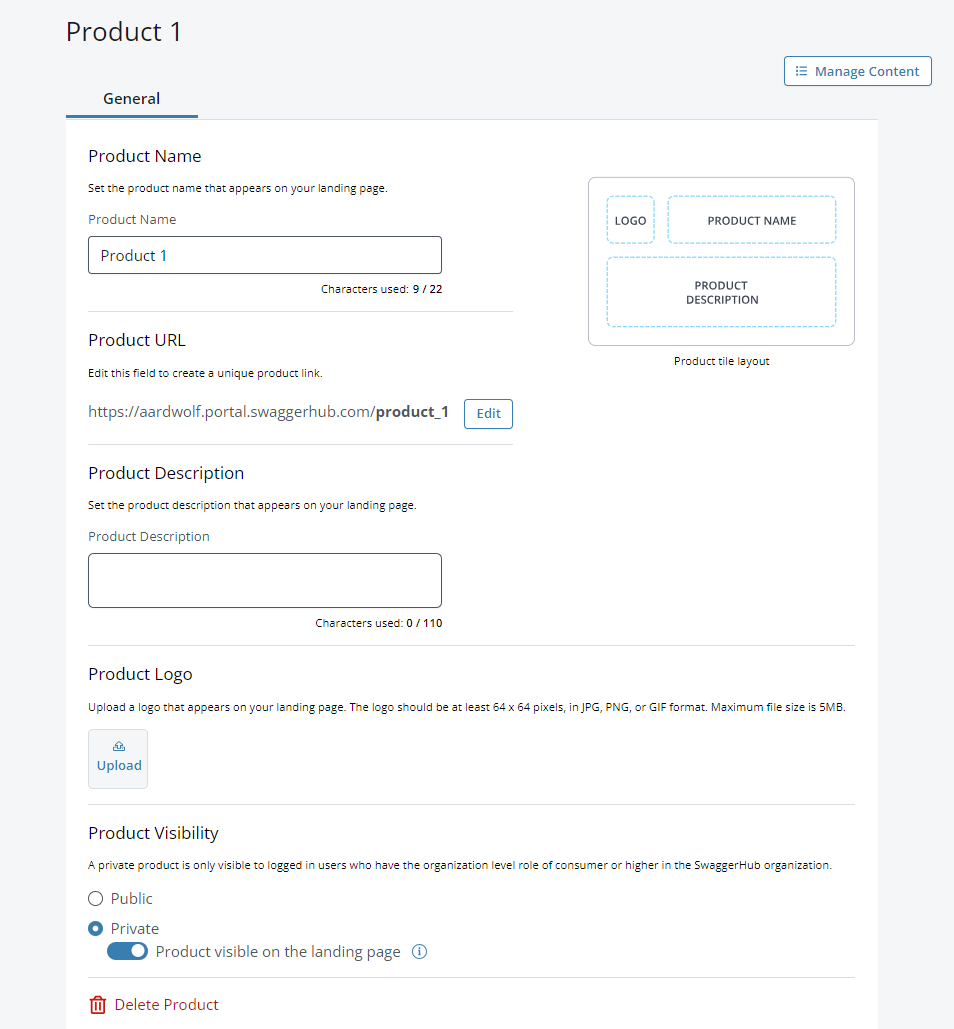Click inside the Product Name input field
The height and width of the screenshot is (1029, 954).
pos(264,255)
